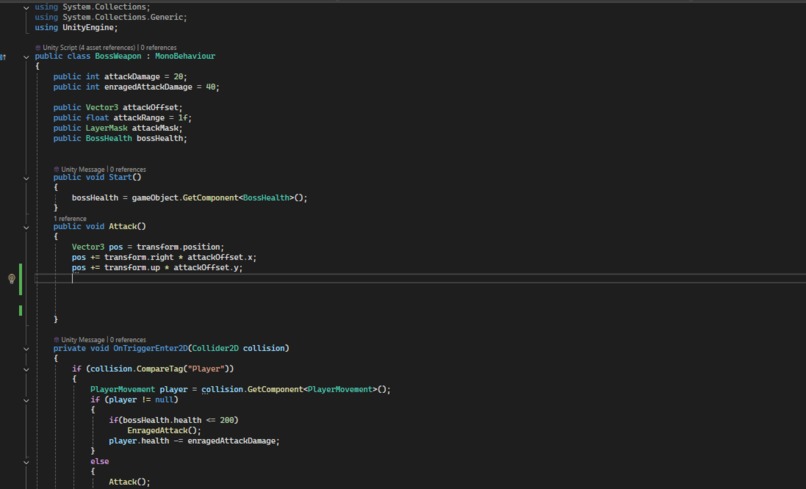Open "0 references" CodeLens above Start method
This screenshot has width=806, height=489.
(x=128, y=169)
